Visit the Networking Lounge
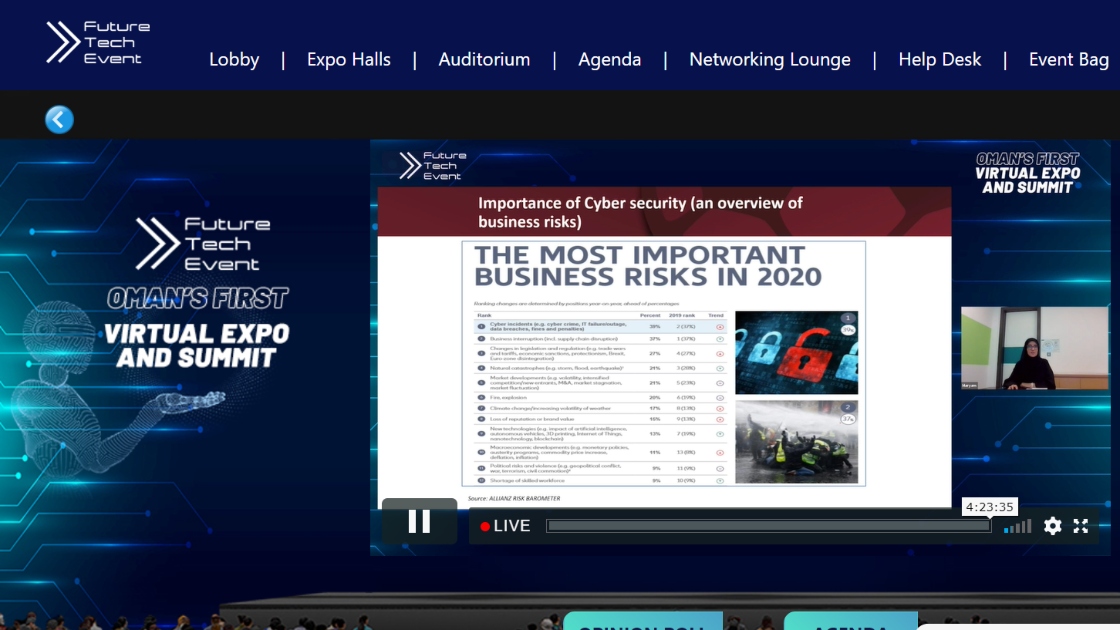The image size is (1120, 630). pyautogui.click(x=769, y=60)
